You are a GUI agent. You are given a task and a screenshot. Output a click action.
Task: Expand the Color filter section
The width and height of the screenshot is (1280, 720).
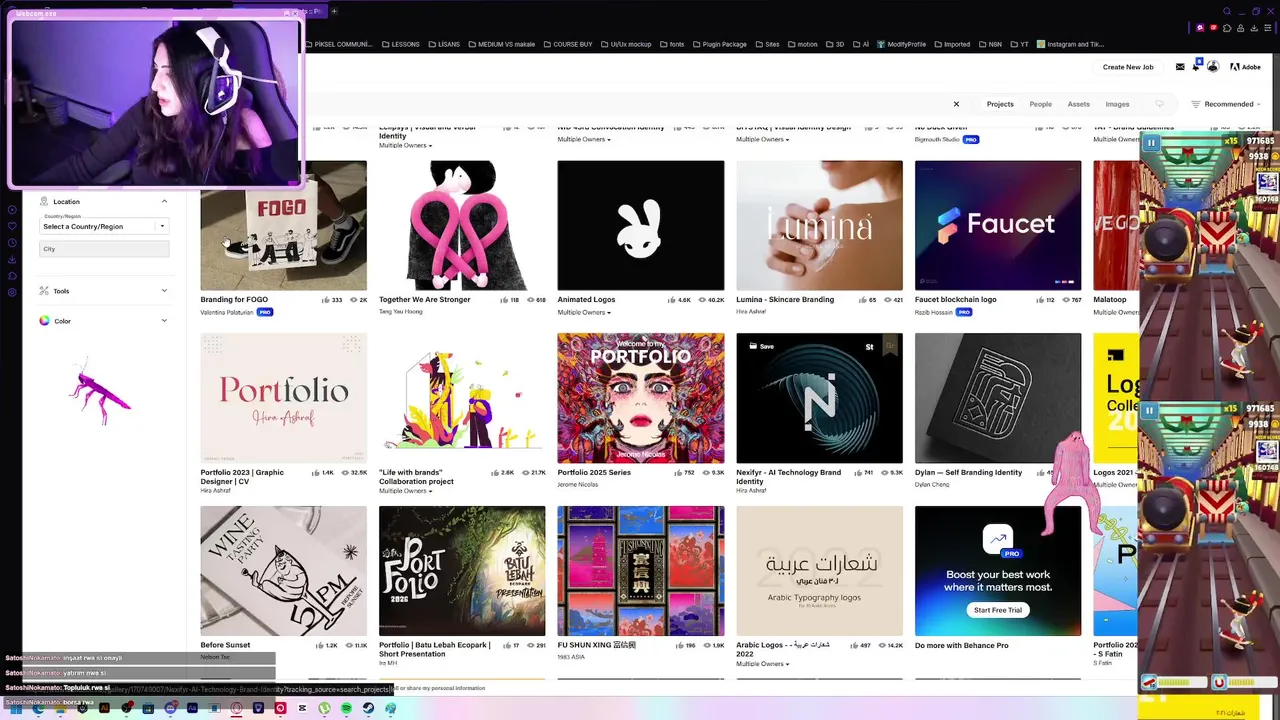coord(164,321)
